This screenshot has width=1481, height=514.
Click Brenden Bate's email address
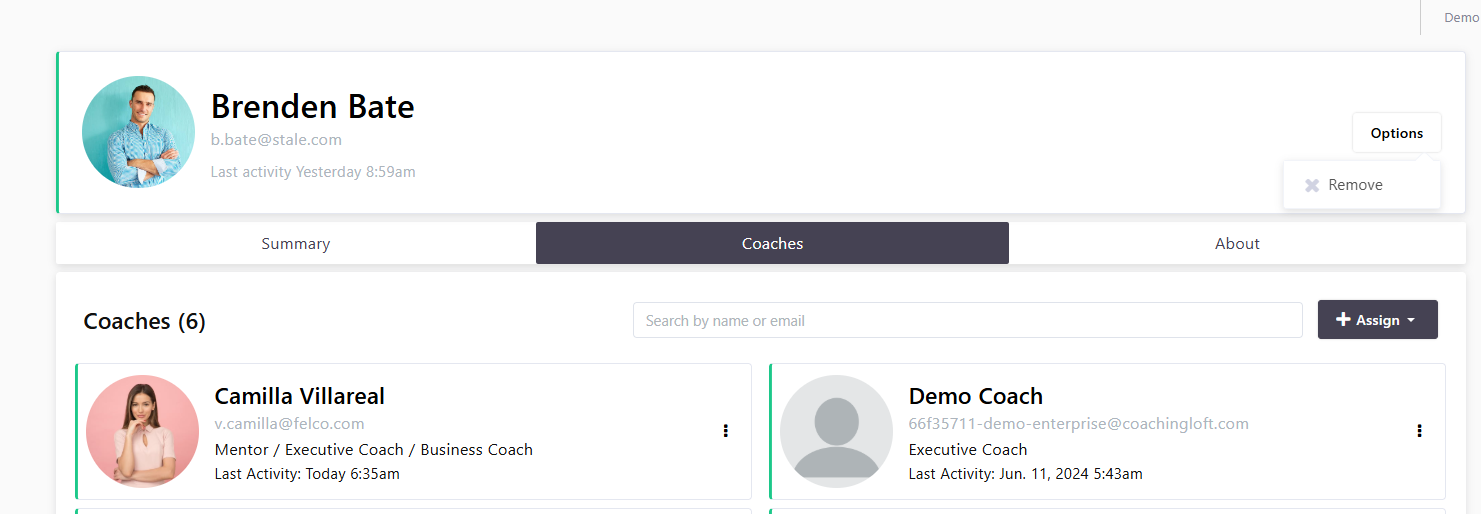[276, 140]
